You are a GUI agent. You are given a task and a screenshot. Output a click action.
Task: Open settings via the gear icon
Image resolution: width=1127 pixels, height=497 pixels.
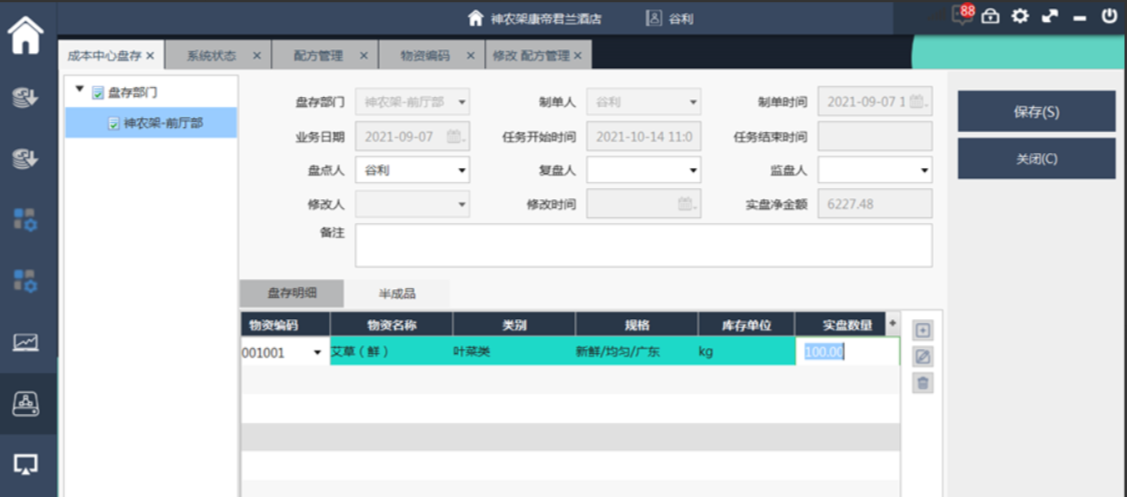click(1020, 16)
